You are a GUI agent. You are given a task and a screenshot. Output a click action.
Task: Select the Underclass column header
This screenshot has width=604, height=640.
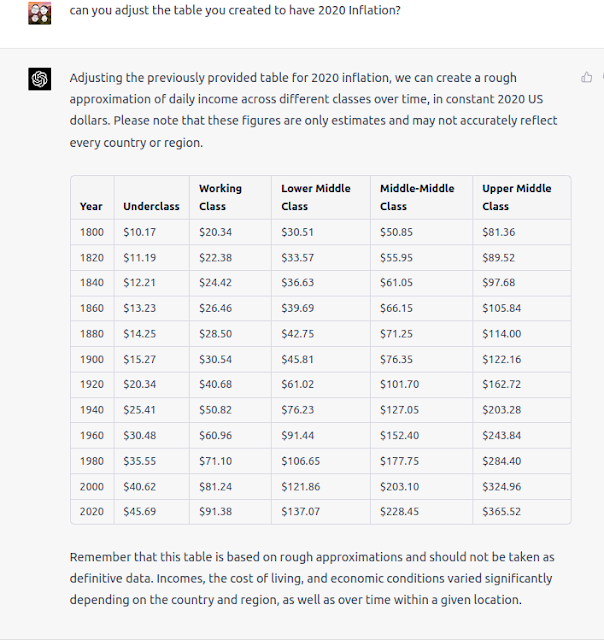pos(151,206)
